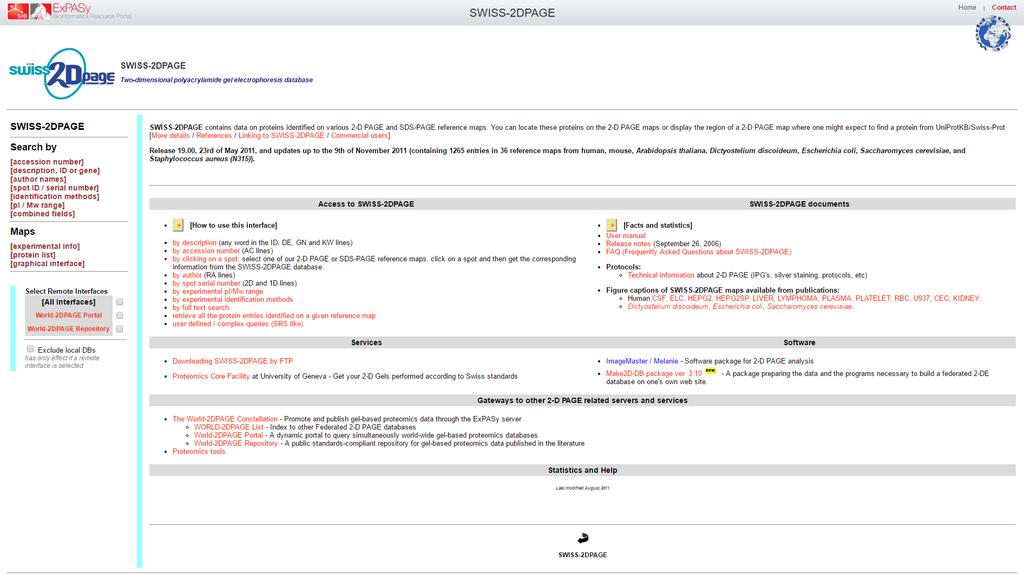
Task: Open World-2DPAGE Repository gateway link
Action: (236, 443)
